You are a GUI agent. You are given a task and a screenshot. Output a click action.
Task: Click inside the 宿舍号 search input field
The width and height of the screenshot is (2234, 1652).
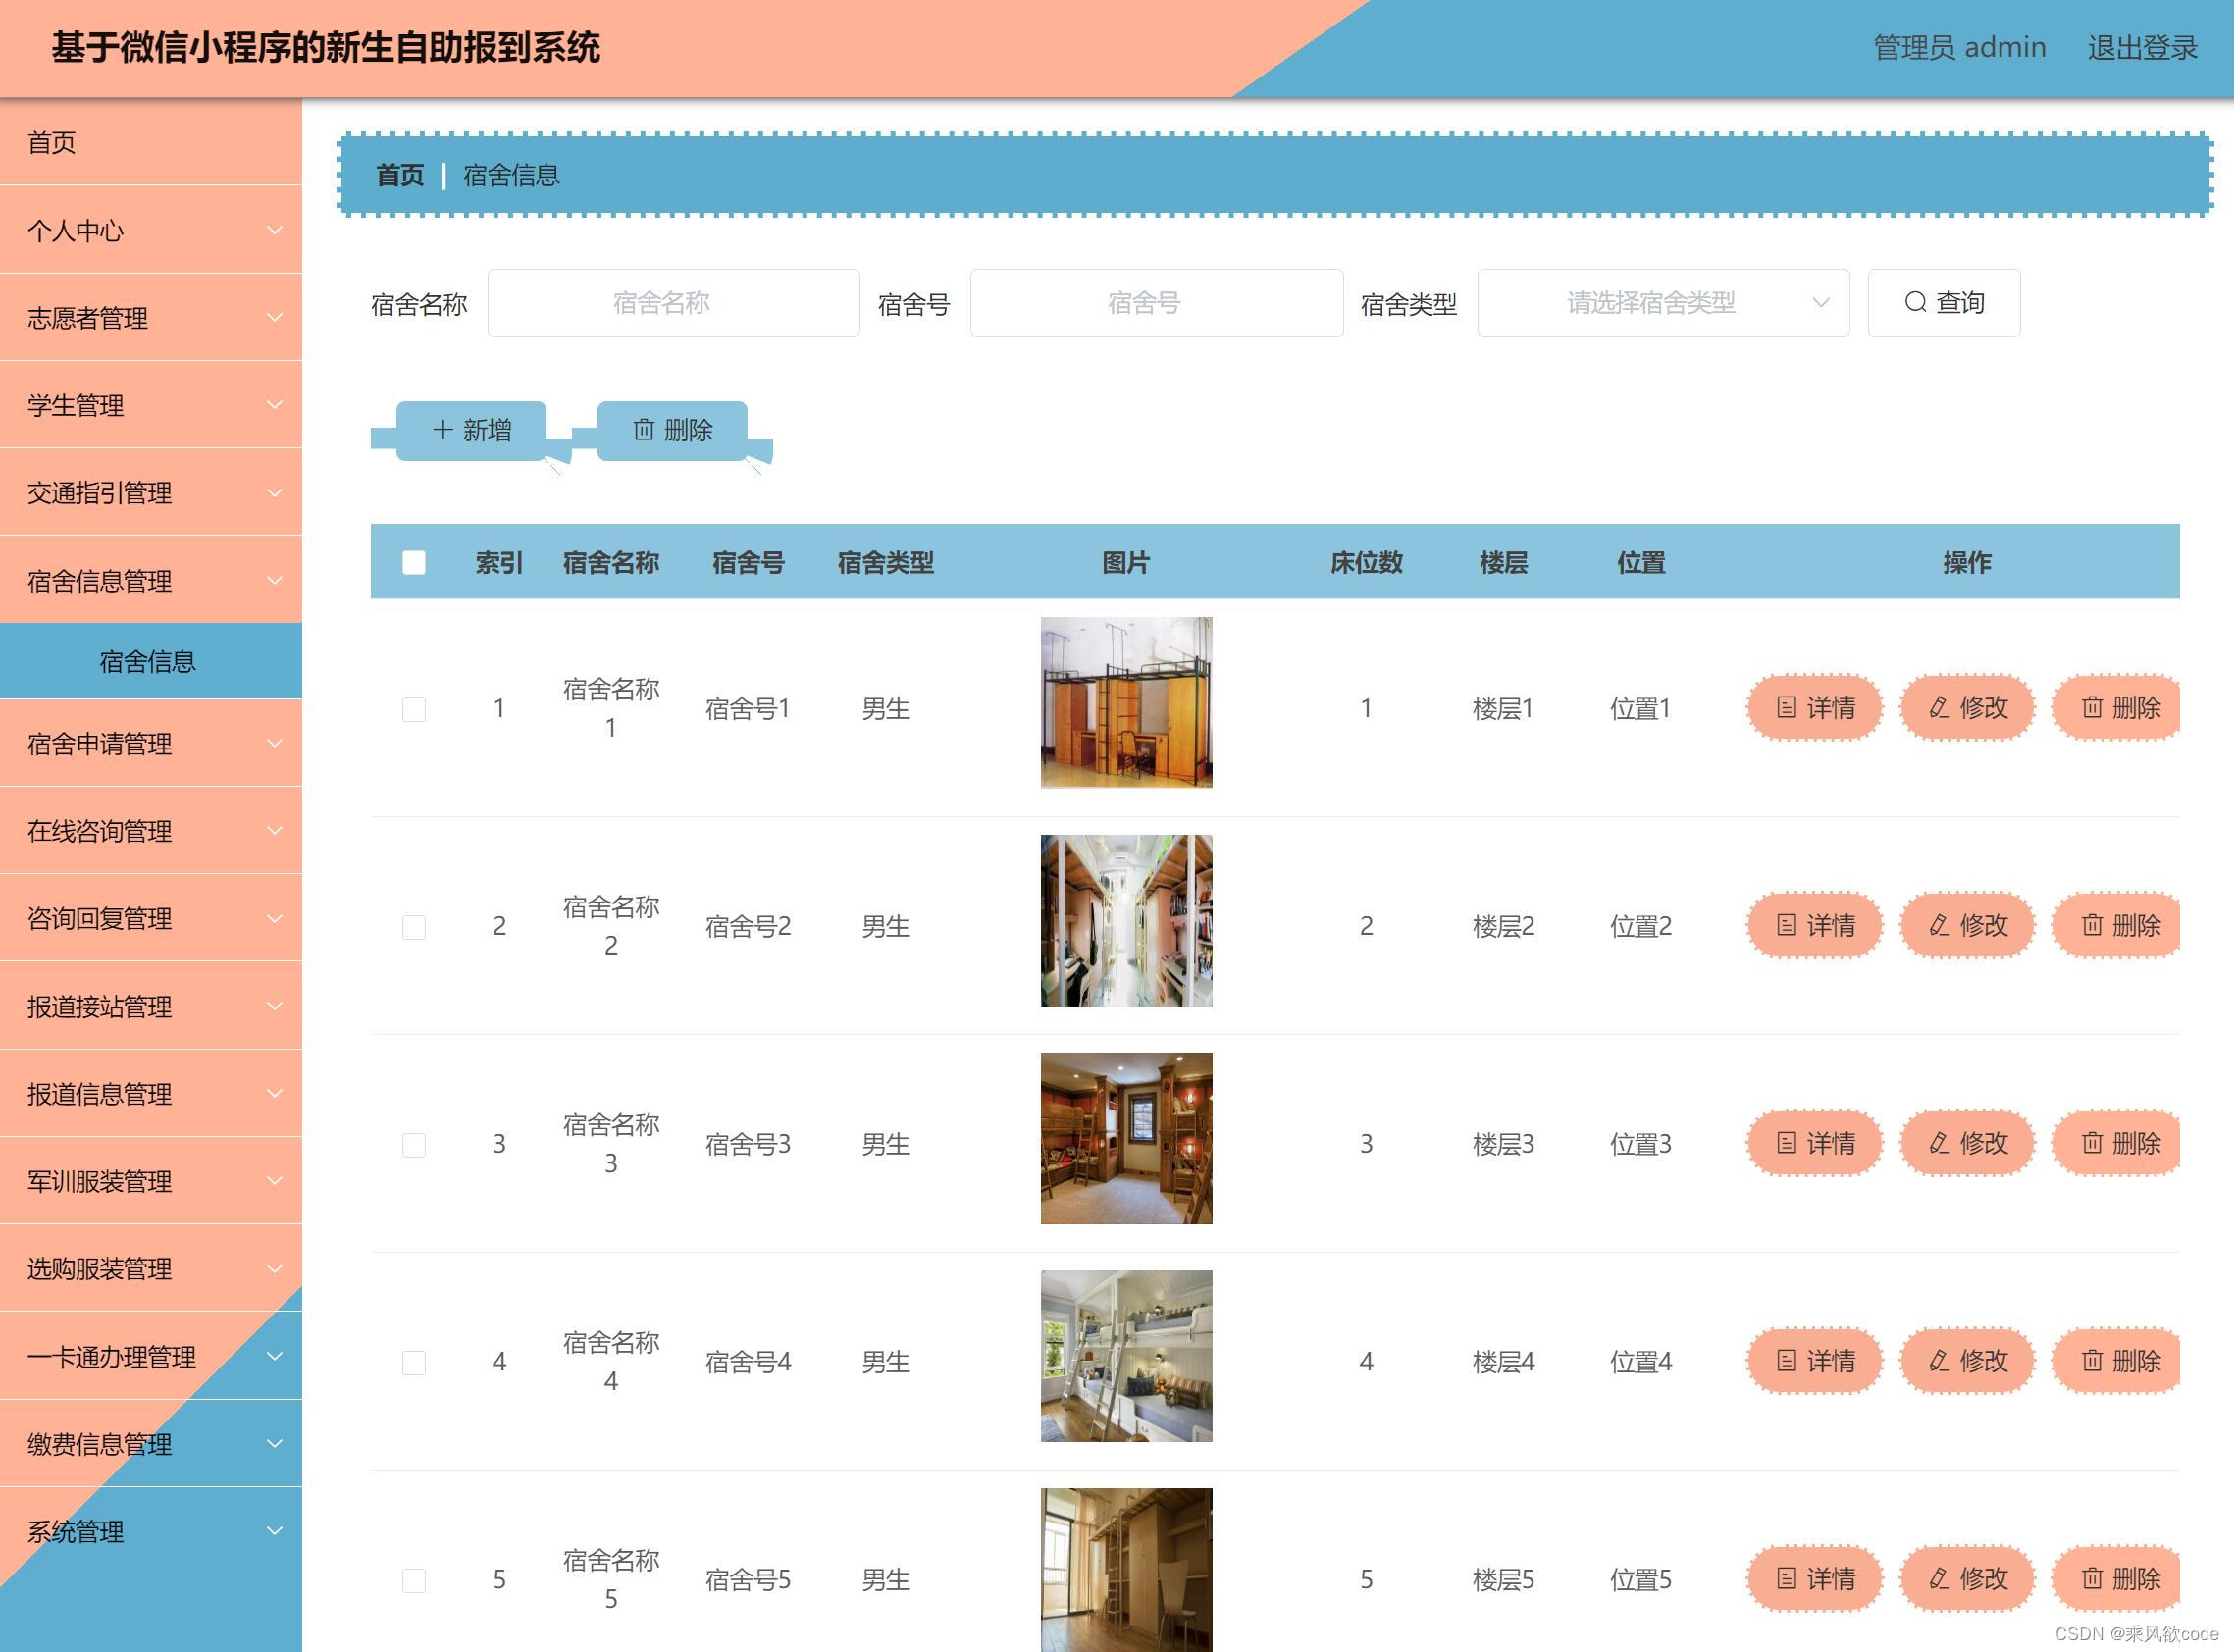click(x=1156, y=302)
